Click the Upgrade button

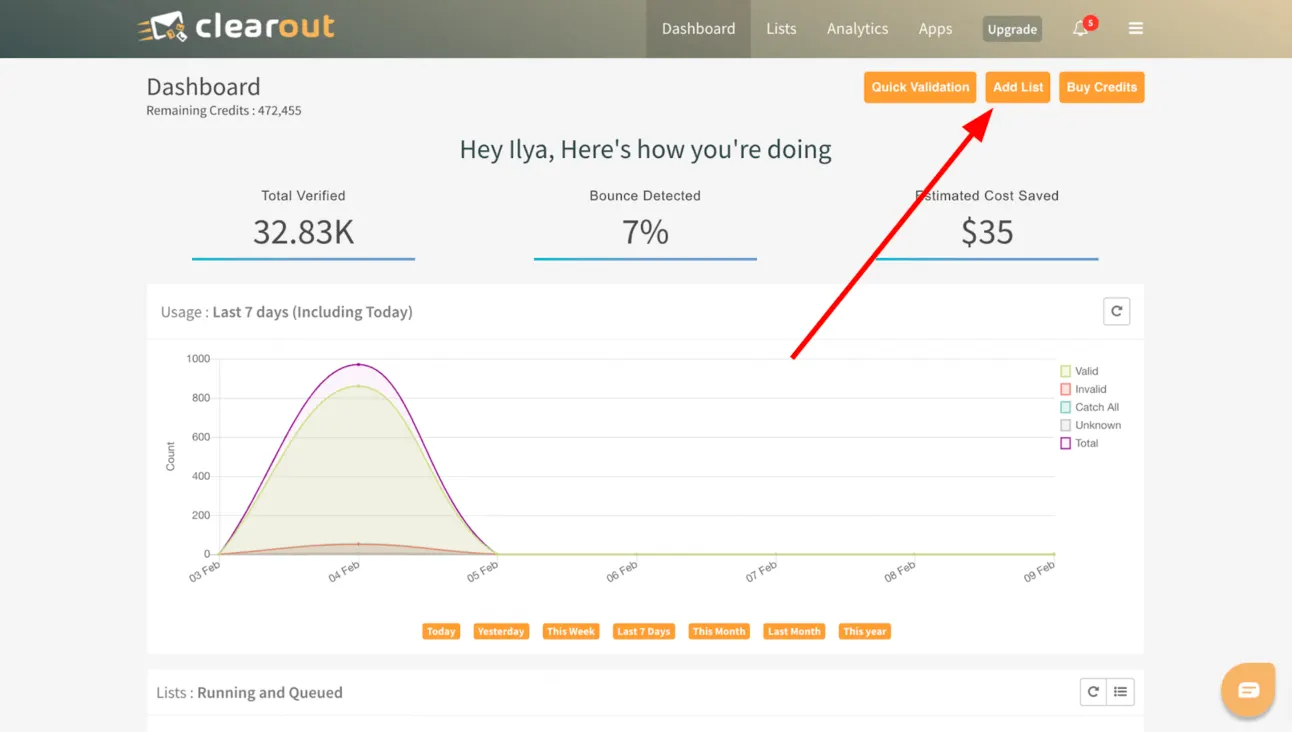pos(1012,29)
